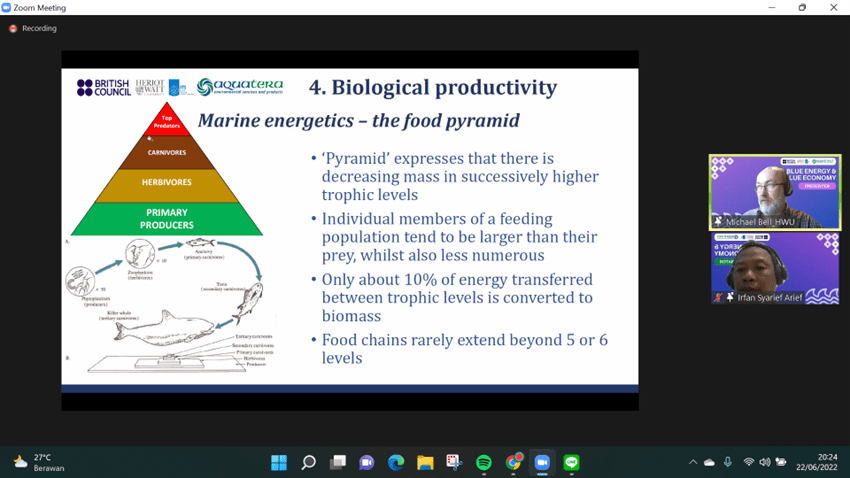Open File Explorer from the taskbar
The width and height of the screenshot is (850, 478).
(x=425, y=462)
